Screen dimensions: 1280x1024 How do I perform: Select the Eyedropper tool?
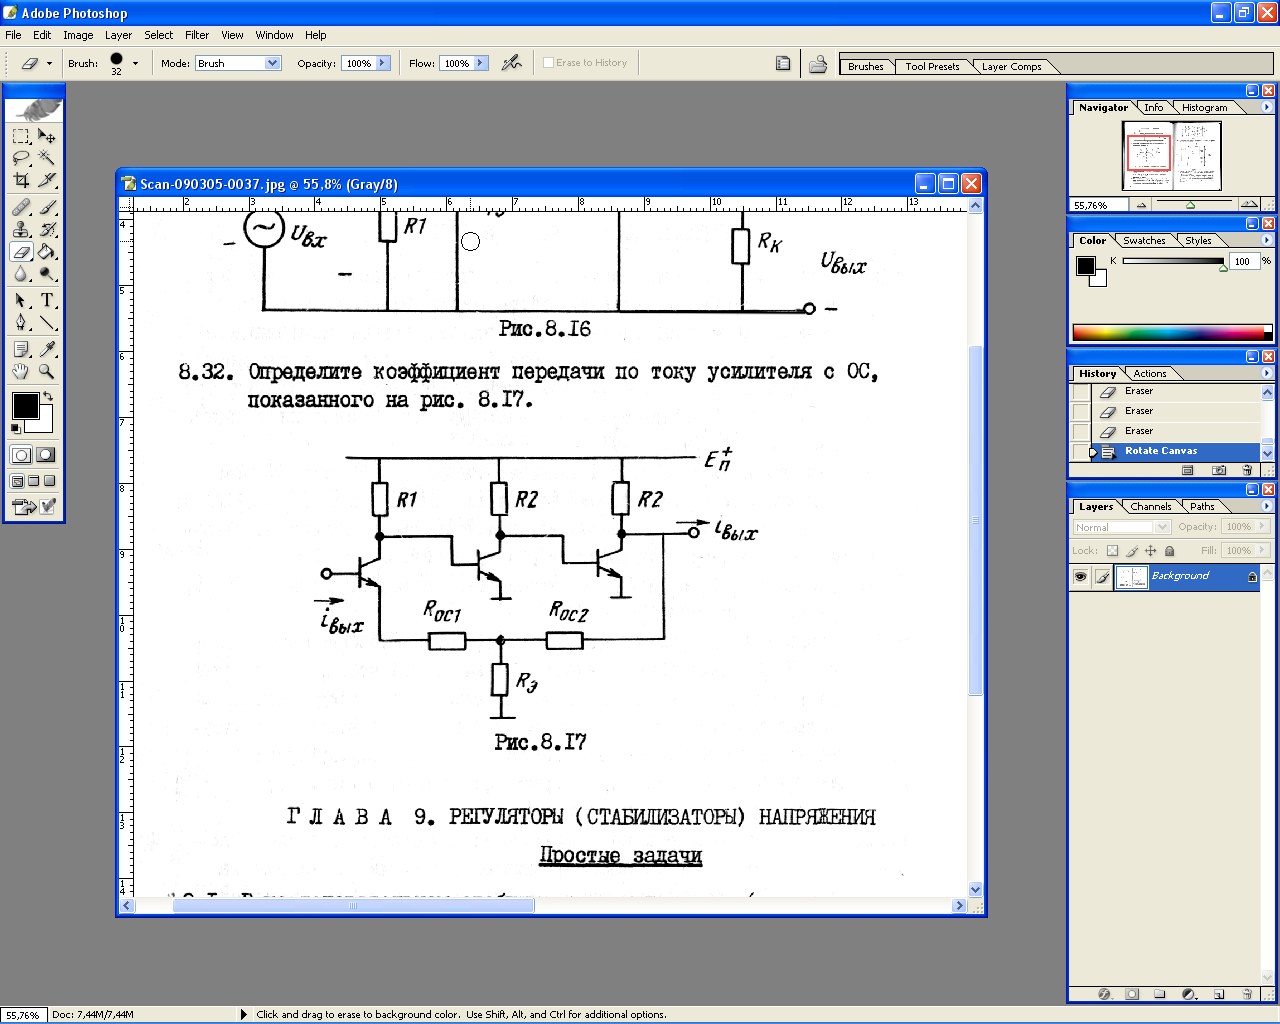pyautogui.click(x=47, y=349)
